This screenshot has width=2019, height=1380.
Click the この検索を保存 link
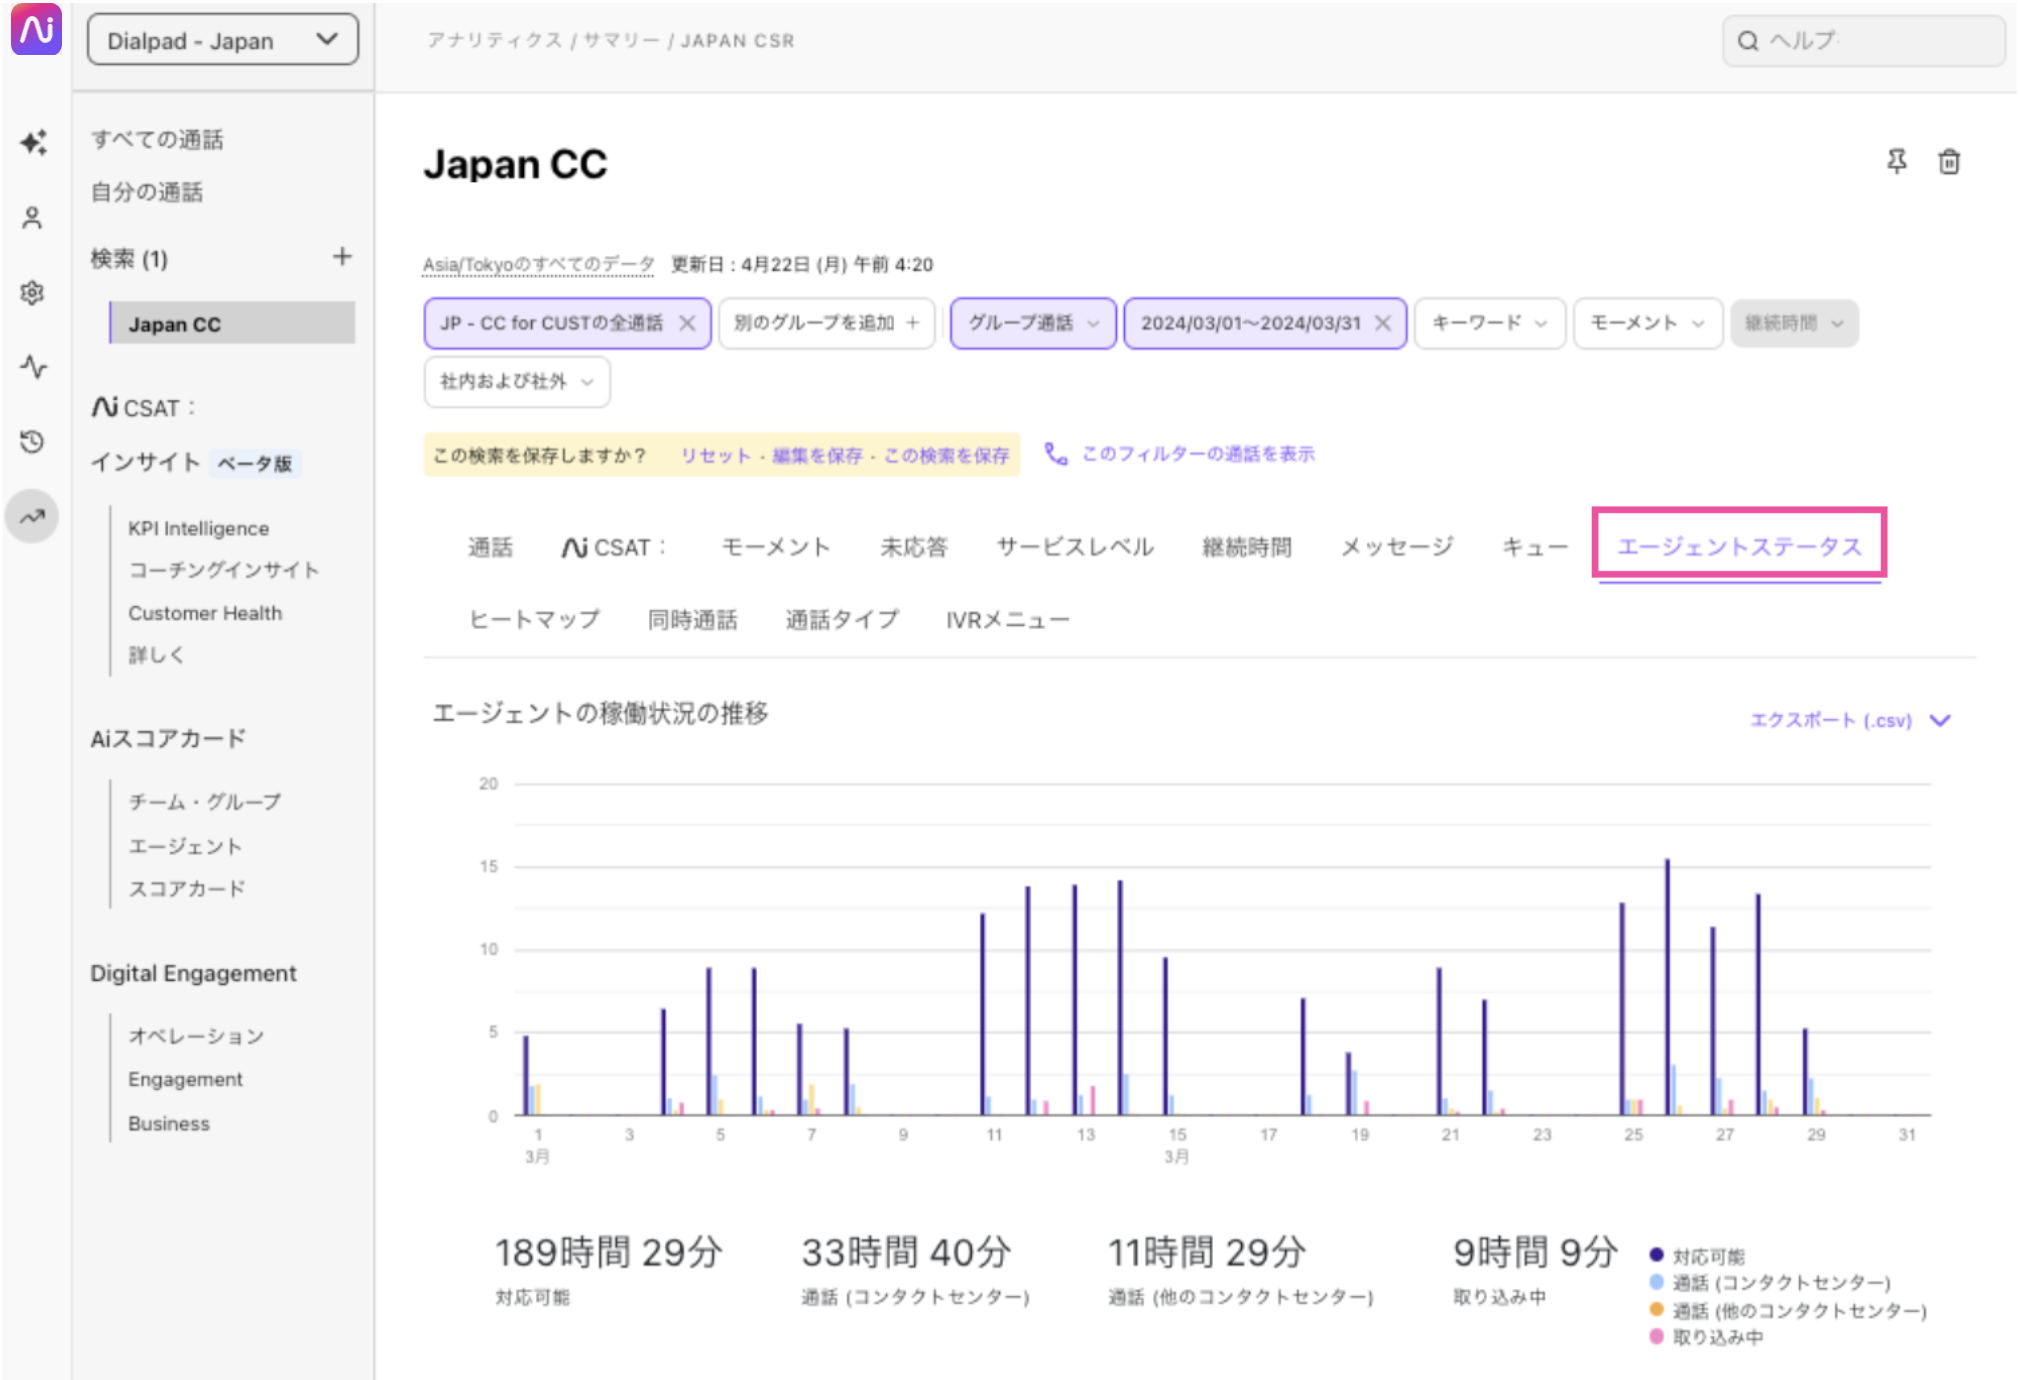(x=946, y=455)
